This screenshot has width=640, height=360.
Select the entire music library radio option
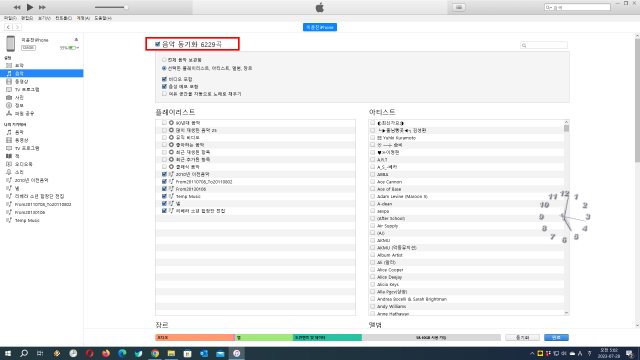[x=164, y=60]
